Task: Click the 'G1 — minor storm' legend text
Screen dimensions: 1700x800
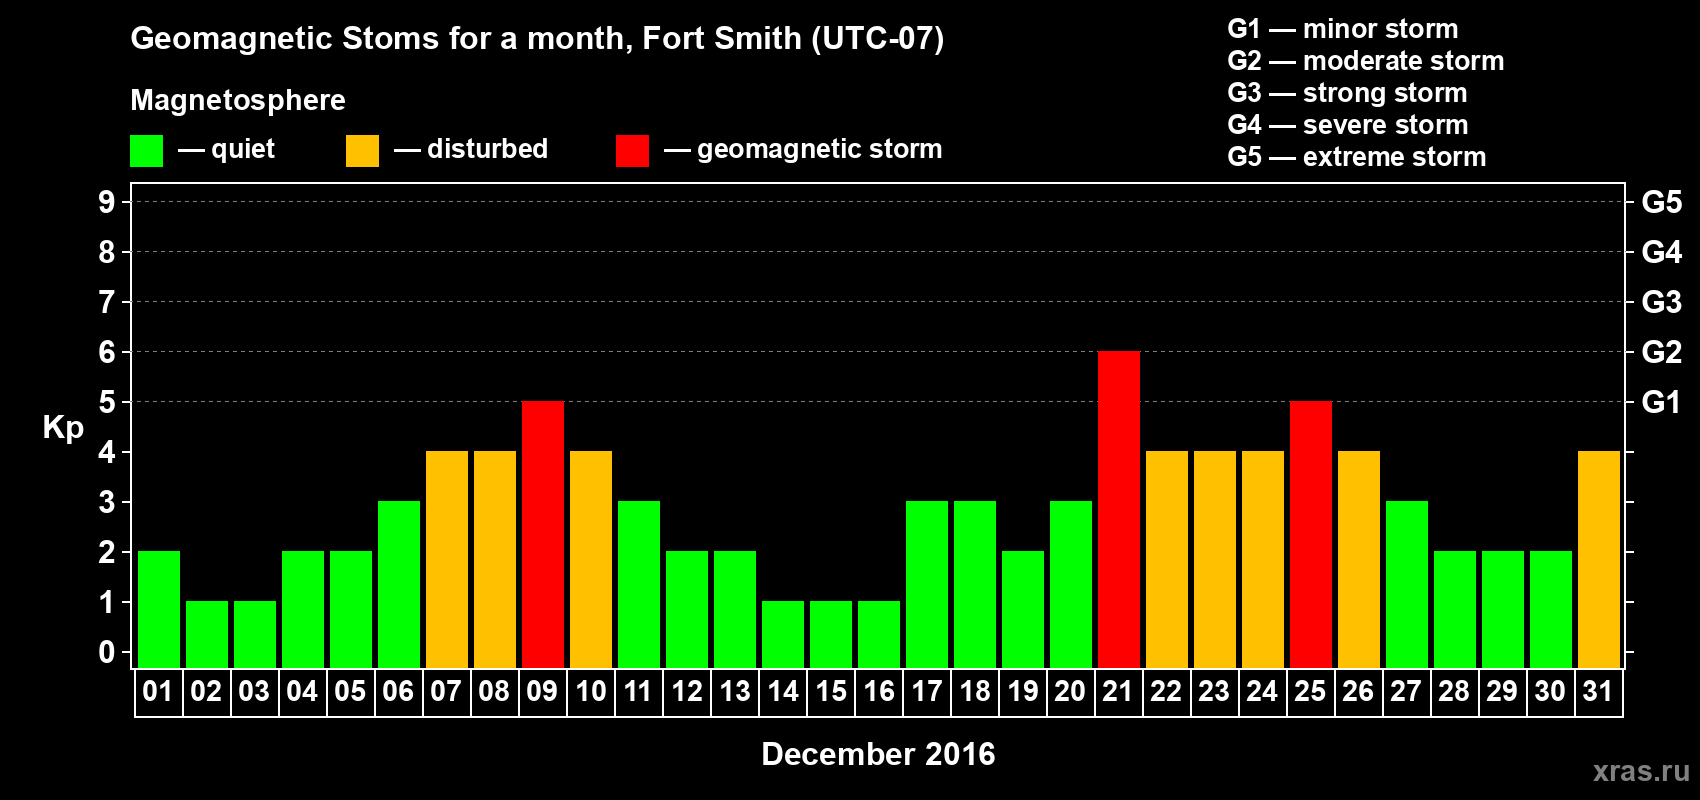Action: click(x=1343, y=29)
